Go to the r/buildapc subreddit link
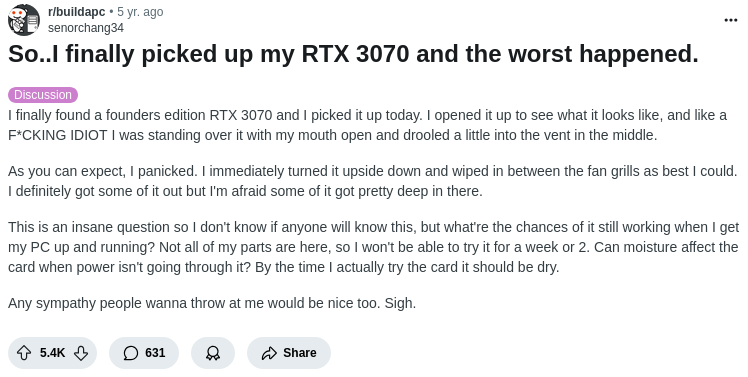The height and width of the screenshot is (377, 748). (x=76, y=12)
